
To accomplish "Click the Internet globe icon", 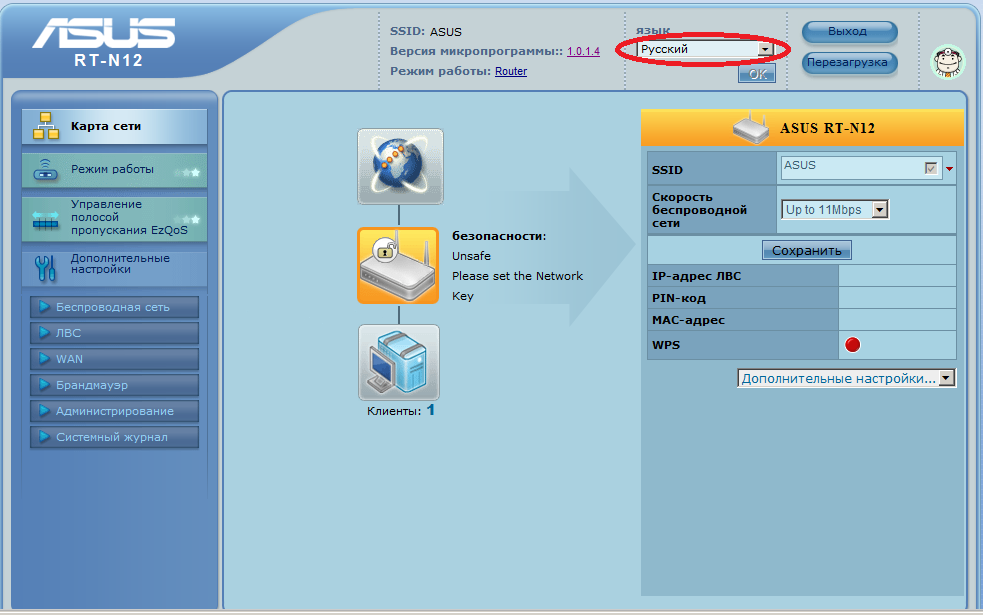I will click(400, 167).
